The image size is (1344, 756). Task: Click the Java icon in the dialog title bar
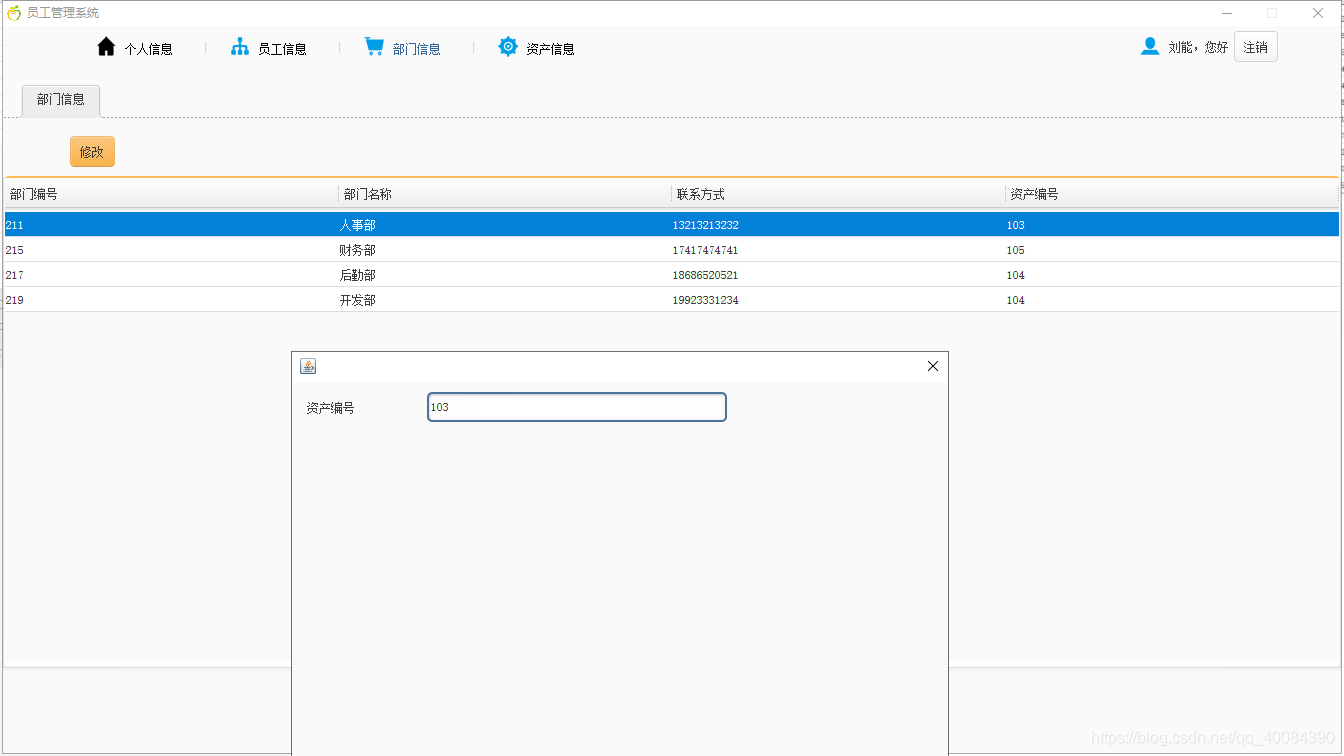coord(308,366)
